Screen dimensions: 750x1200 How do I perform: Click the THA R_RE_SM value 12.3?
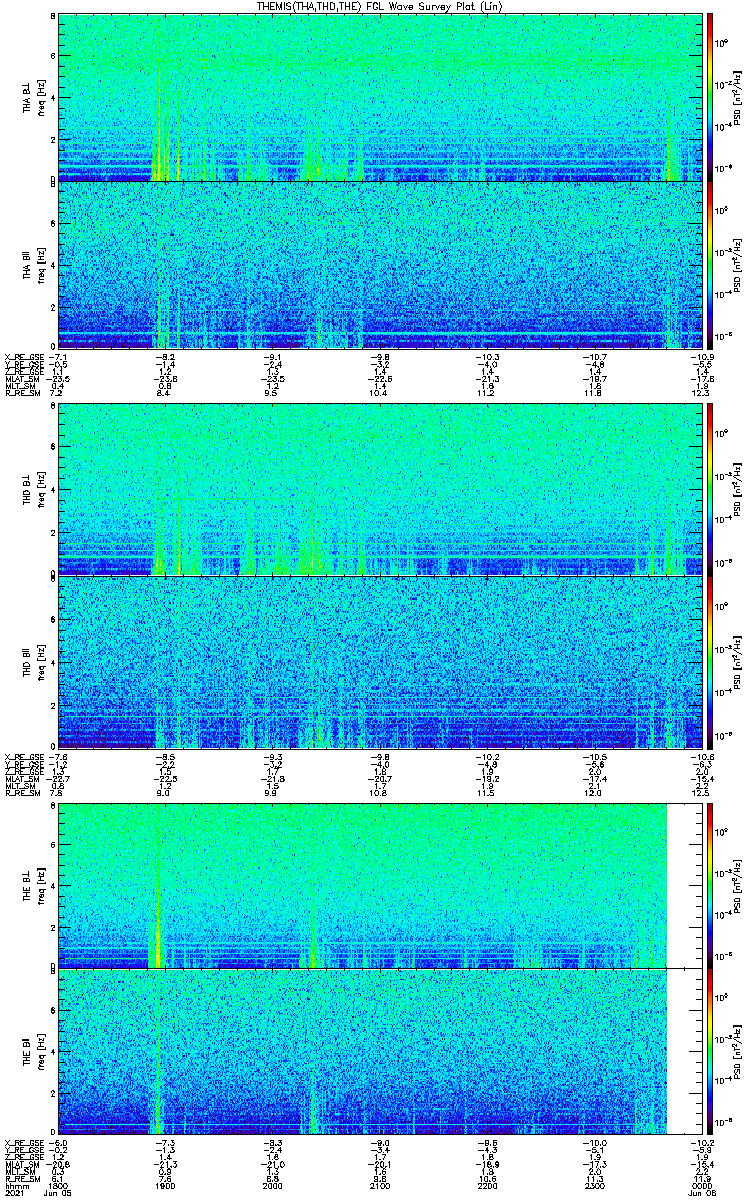[703, 394]
